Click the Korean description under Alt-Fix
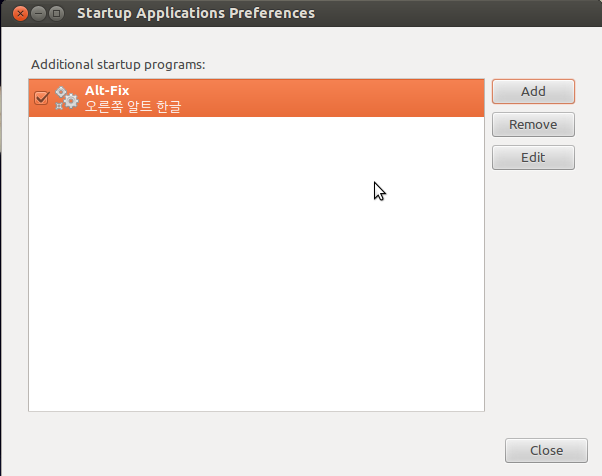Viewport: 602px width, 476px height. [133, 106]
